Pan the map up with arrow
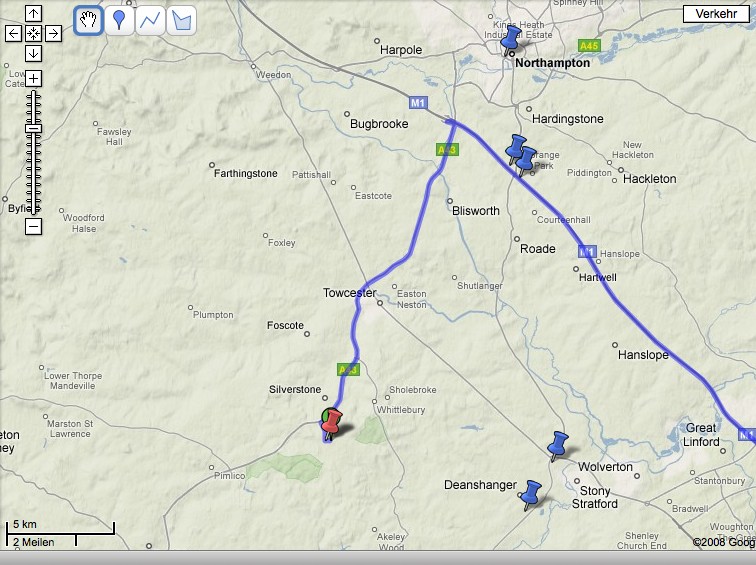 click(x=33, y=14)
